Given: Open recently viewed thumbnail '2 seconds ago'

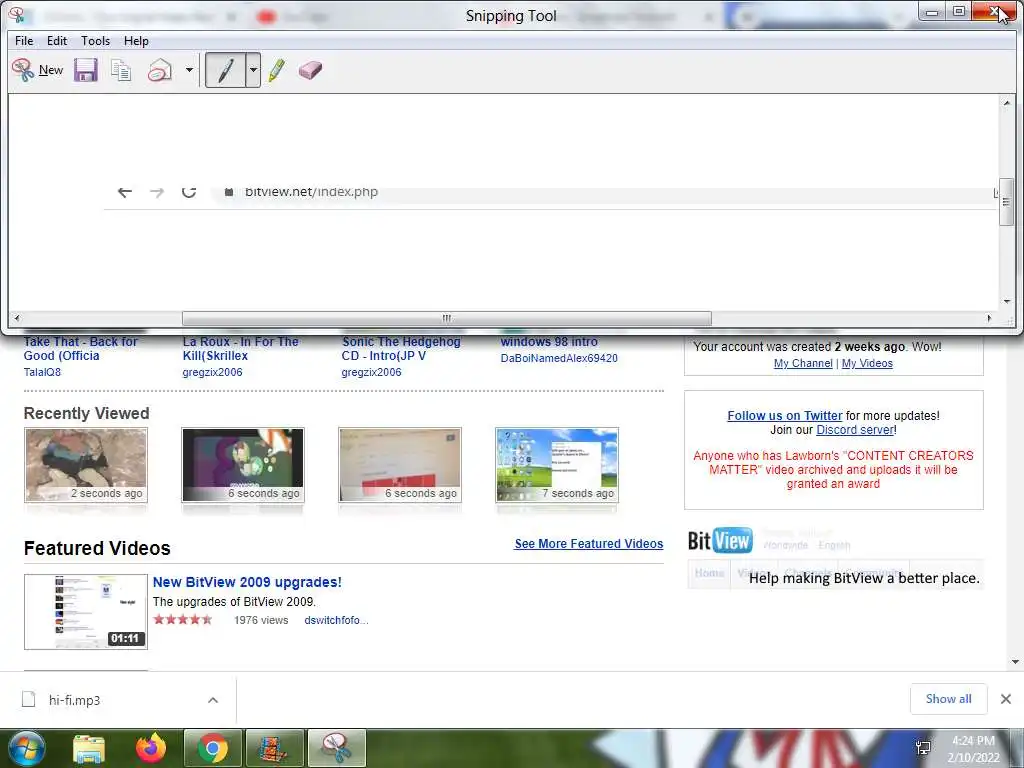Looking at the screenshot, I should [86, 464].
